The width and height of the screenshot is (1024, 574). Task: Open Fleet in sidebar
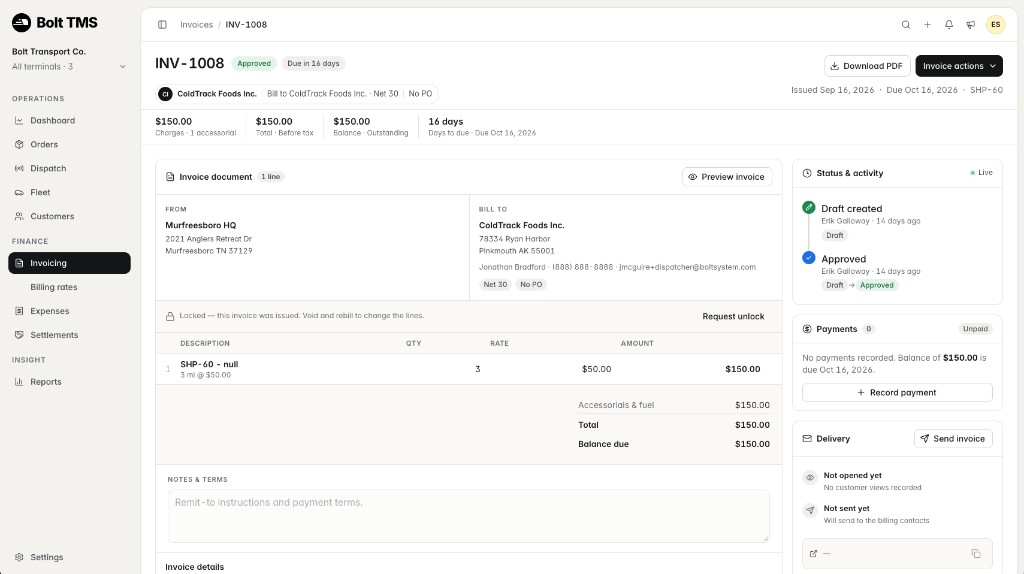click(x=69, y=193)
